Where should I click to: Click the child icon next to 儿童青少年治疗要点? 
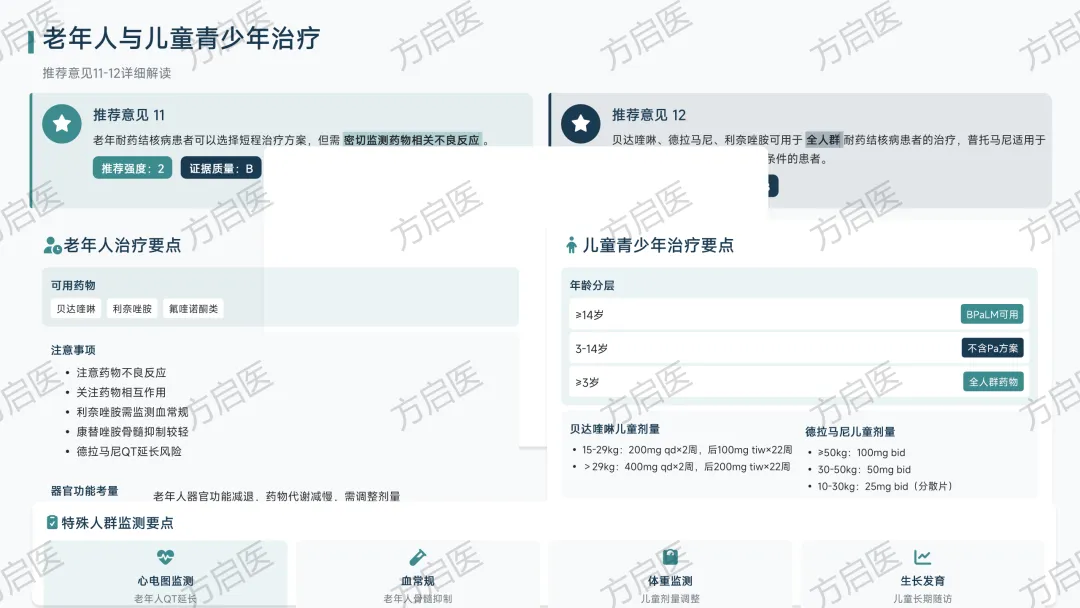[x=571, y=245]
